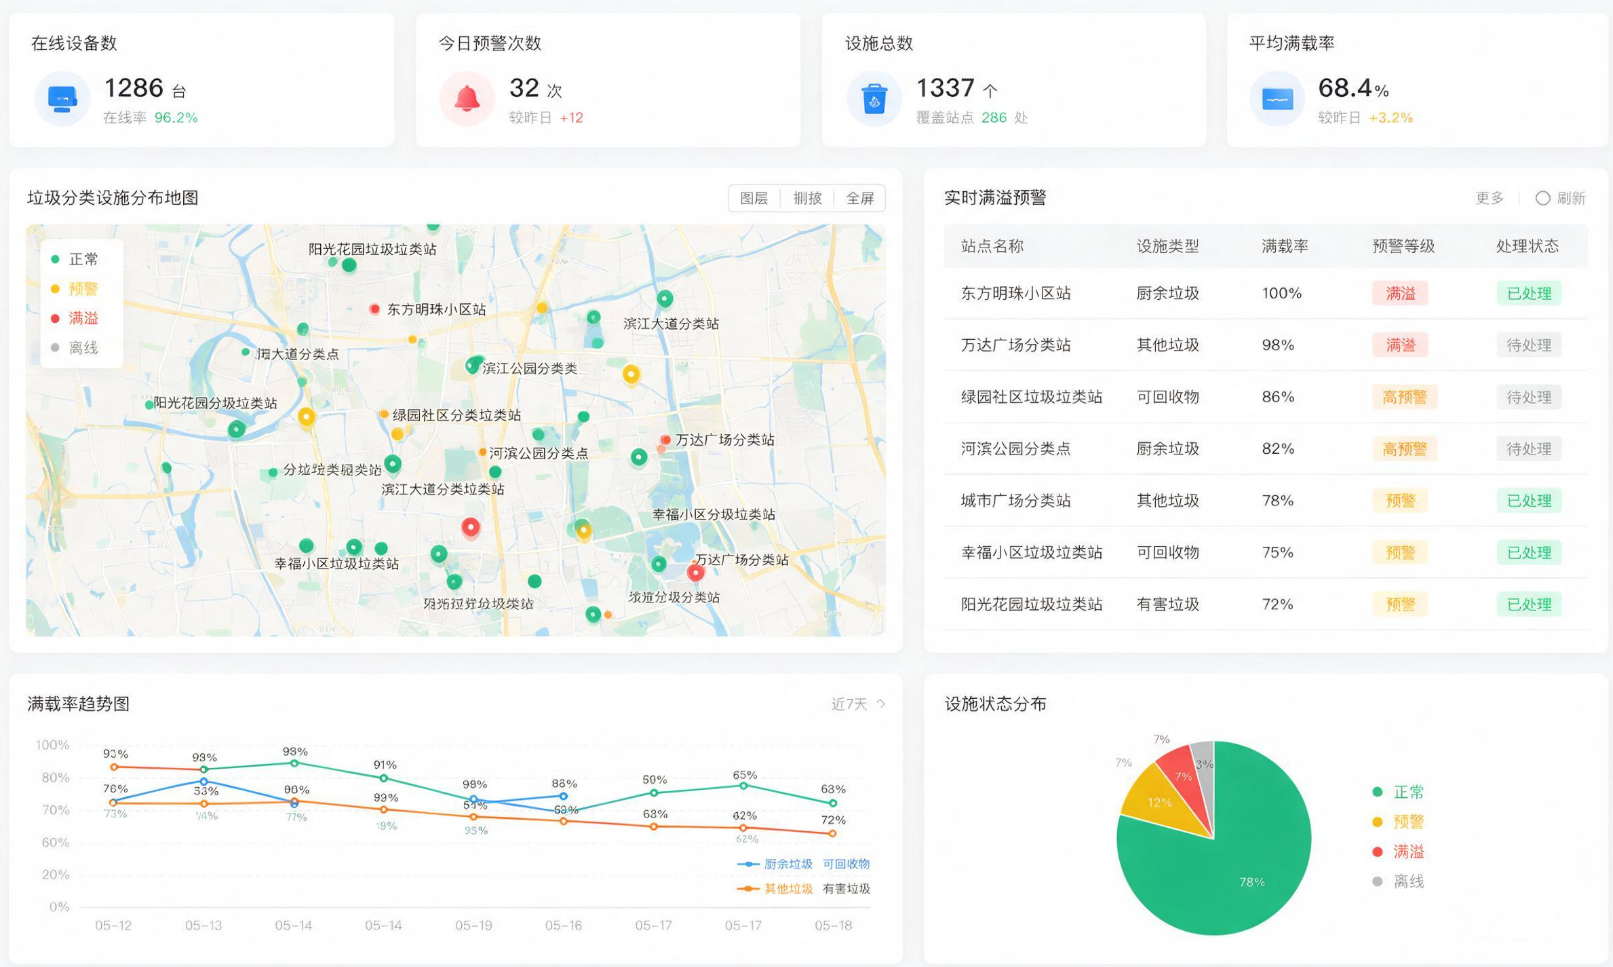The width and height of the screenshot is (1613, 967).
Task: Click green map marker at 滨江大道分类站
Action: point(665,298)
